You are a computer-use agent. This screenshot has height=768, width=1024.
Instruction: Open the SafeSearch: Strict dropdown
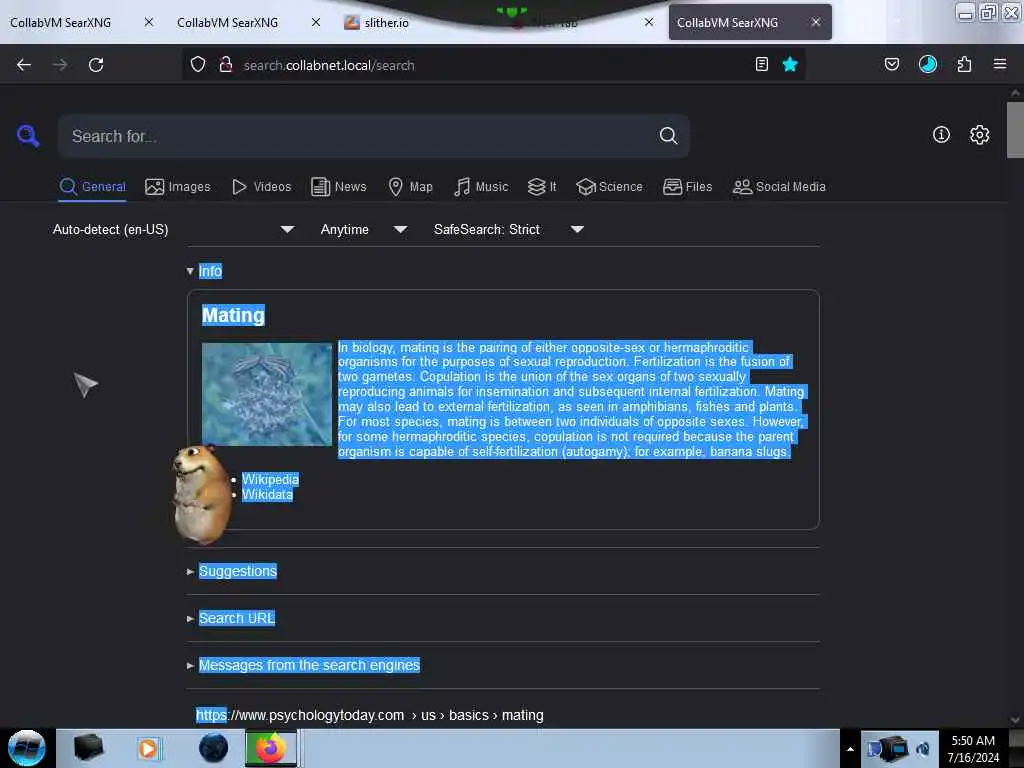[x=509, y=229]
